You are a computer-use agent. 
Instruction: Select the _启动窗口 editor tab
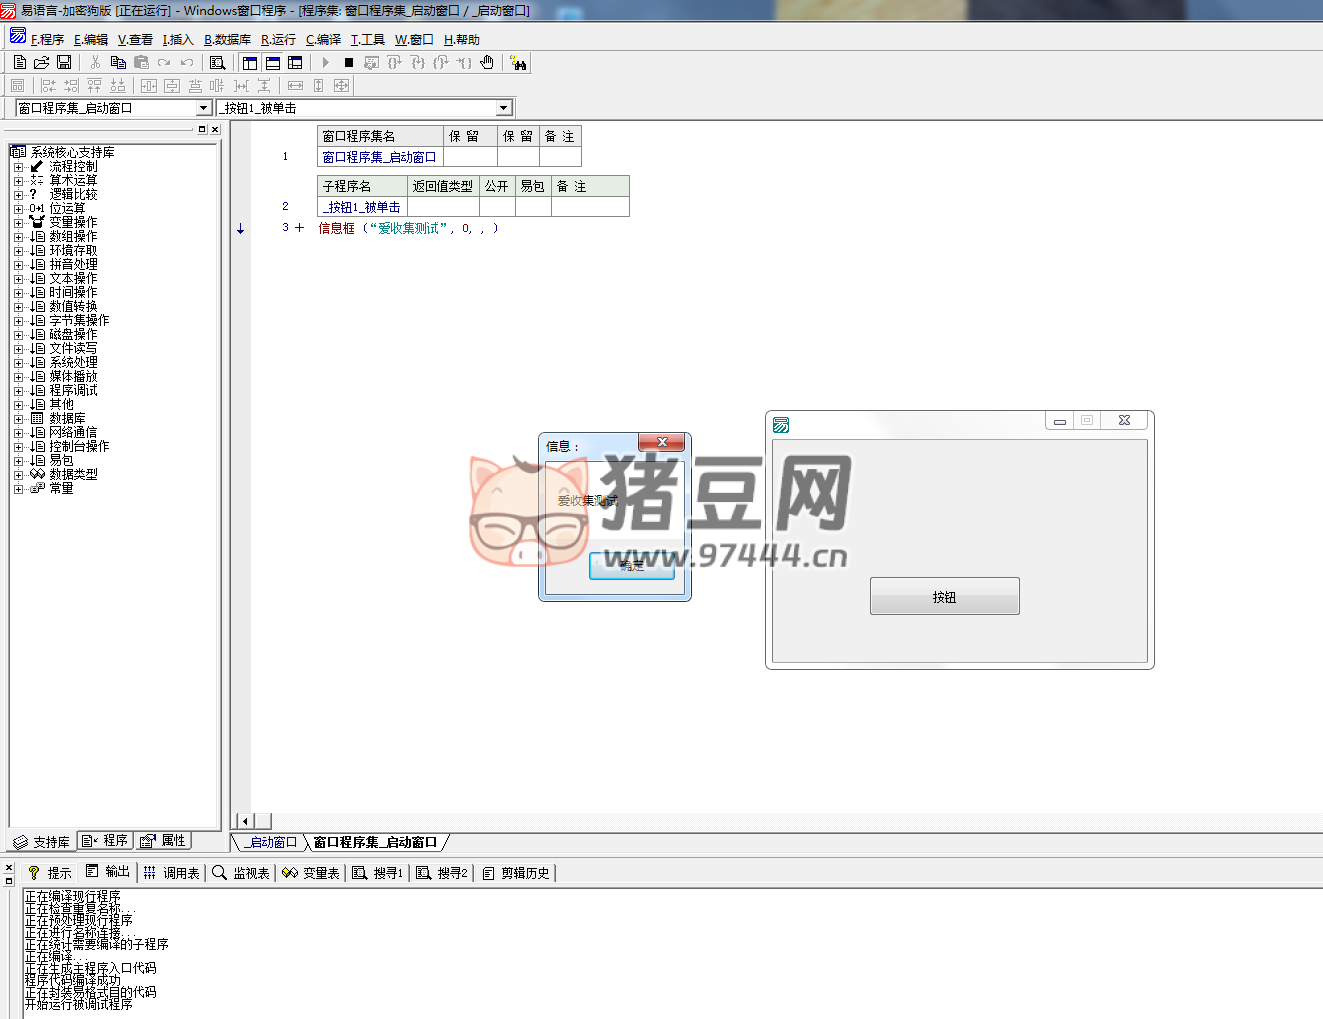click(x=272, y=842)
